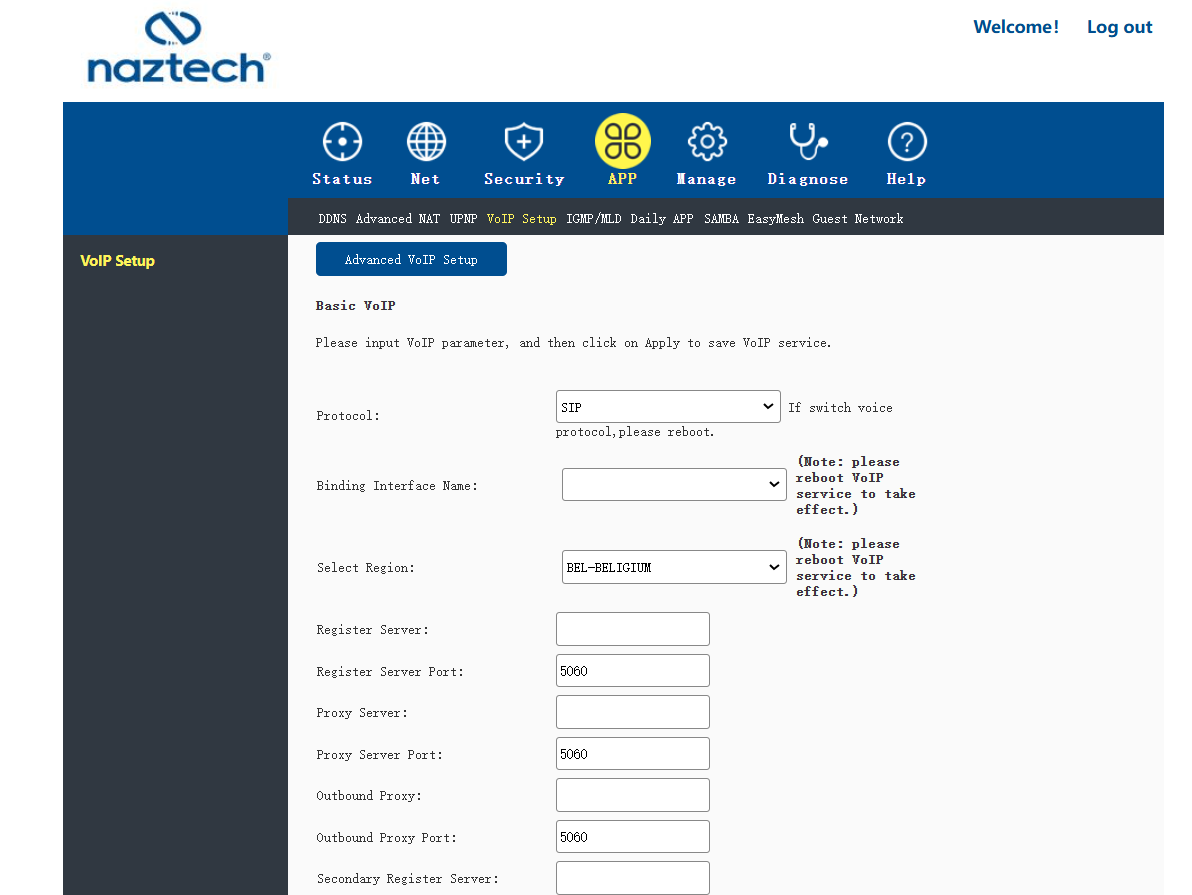
Task: Open the IGMP/MLD submenu
Action: (594, 219)
